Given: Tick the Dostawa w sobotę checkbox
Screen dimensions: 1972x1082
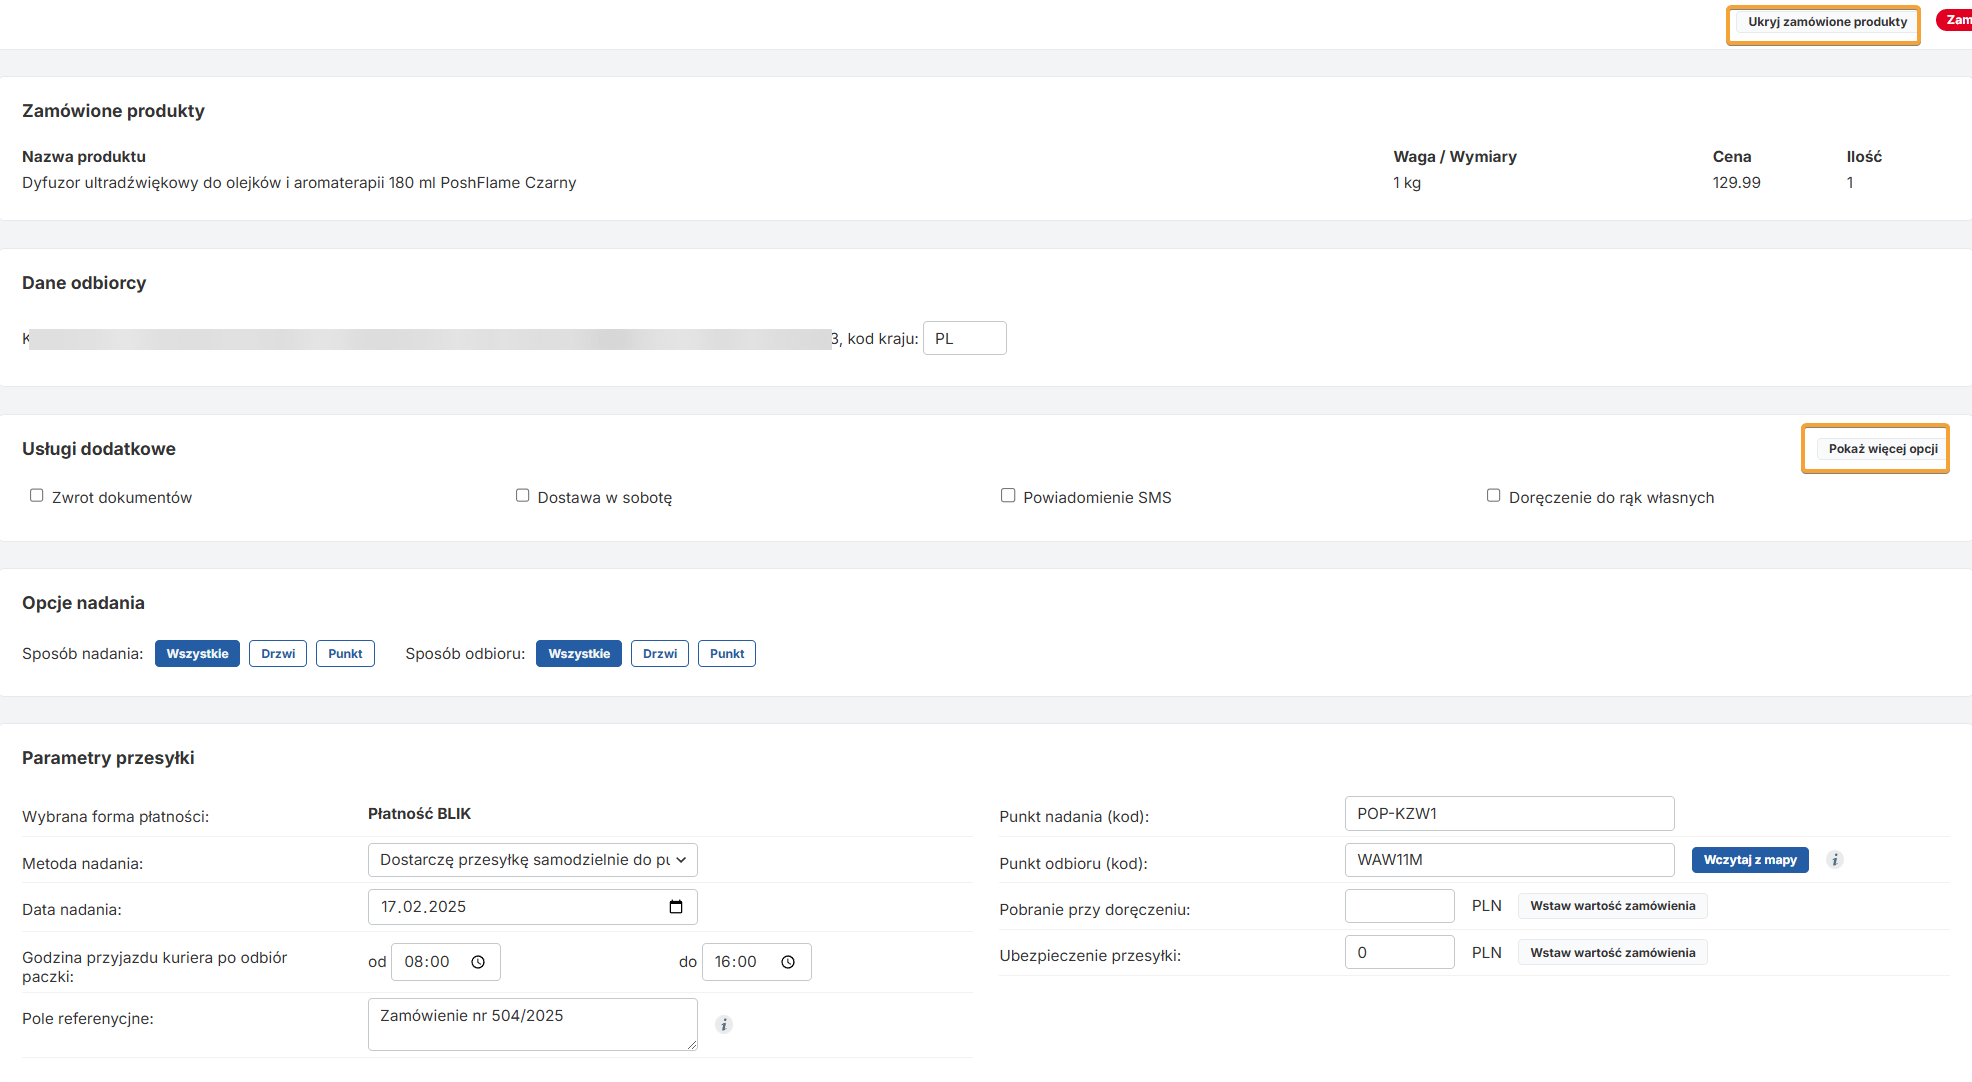Looking at the screenshot, I should pos(522,496).
